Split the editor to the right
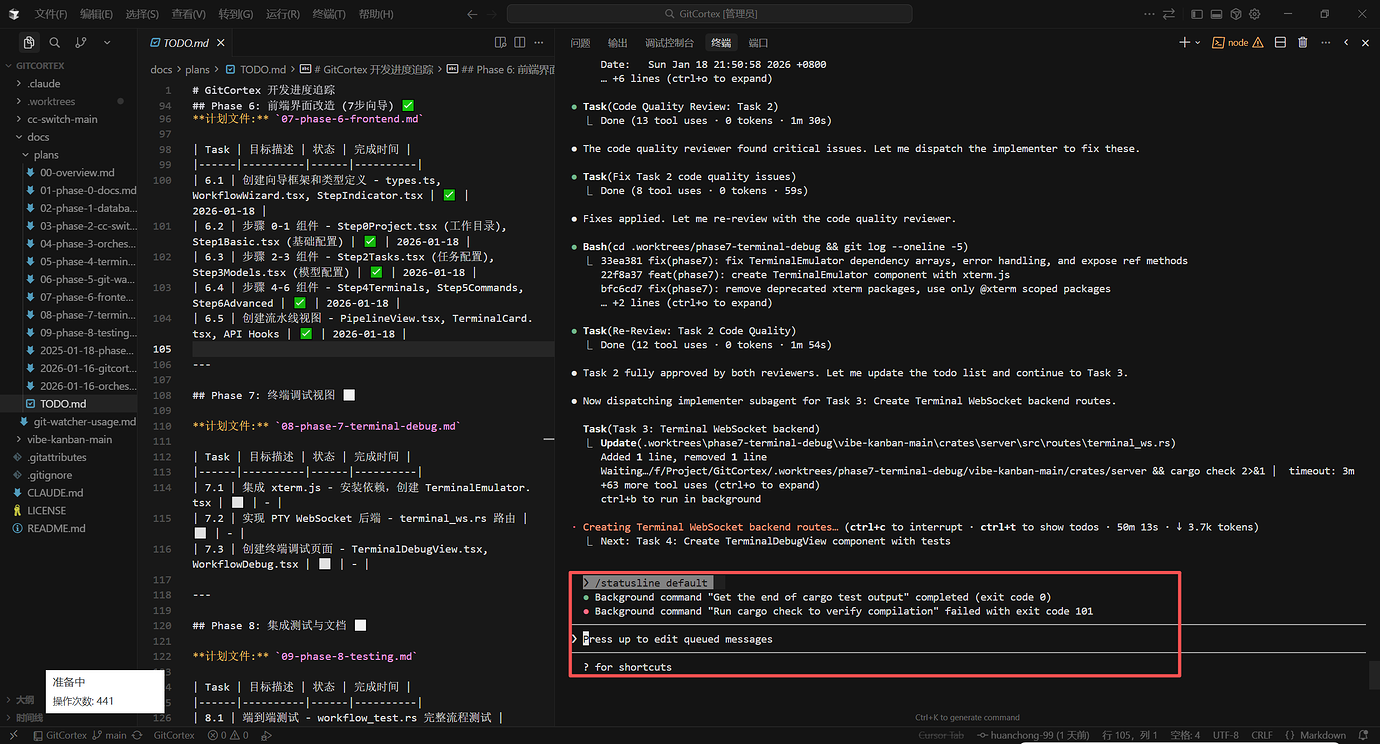1380x744 pixels. coord(522,43)
